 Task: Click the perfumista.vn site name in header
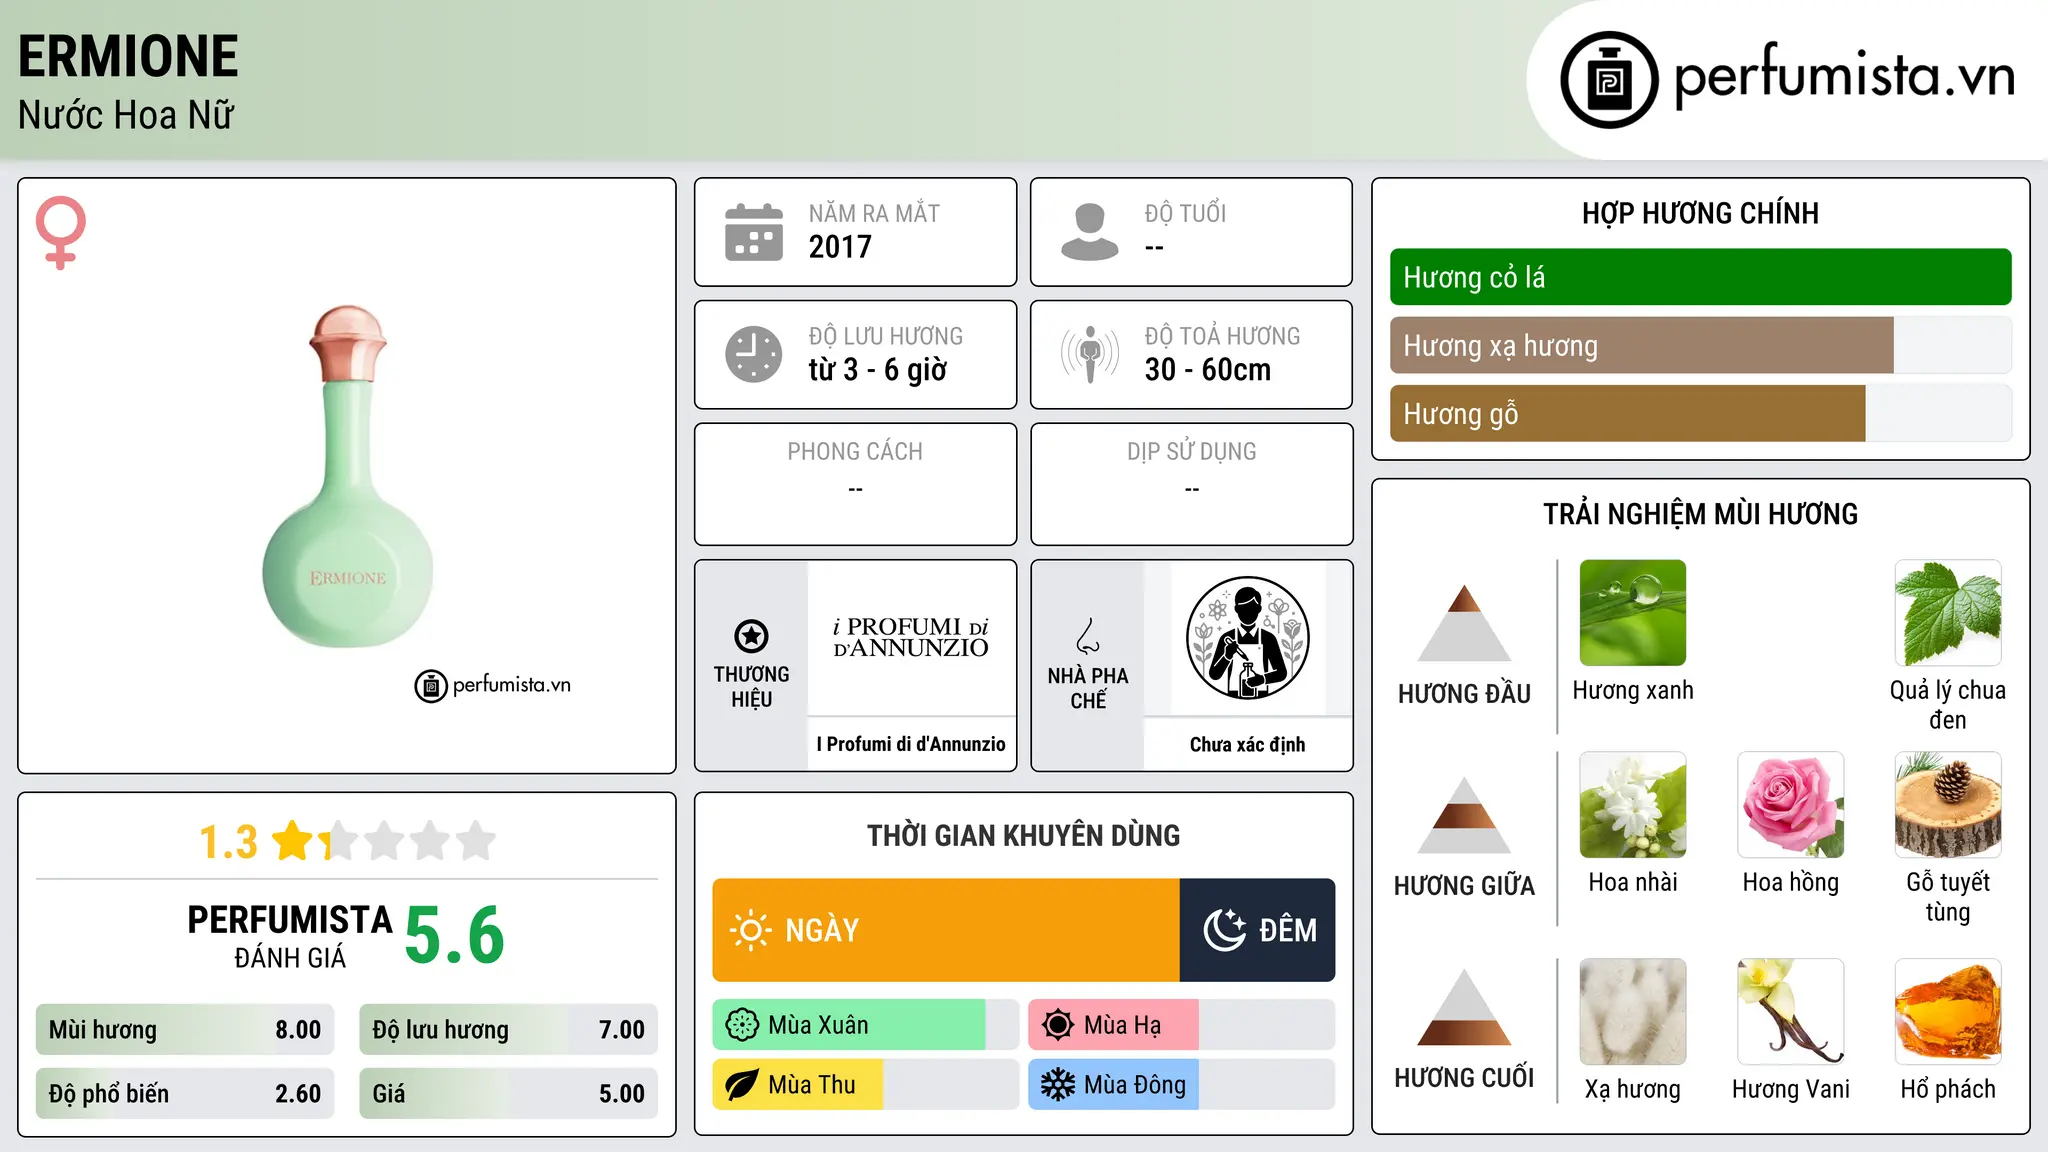pos(1845,76)
